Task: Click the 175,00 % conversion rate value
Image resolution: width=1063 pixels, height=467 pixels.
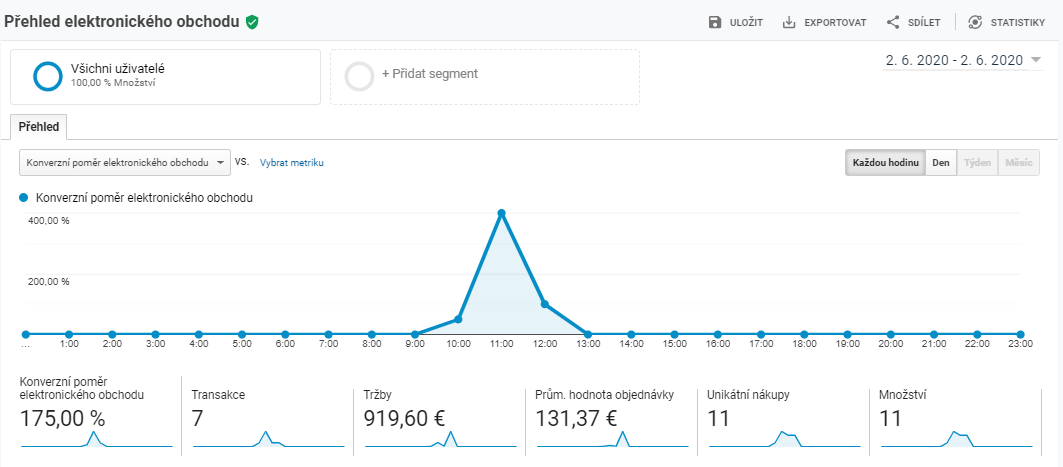Action: 62,418
